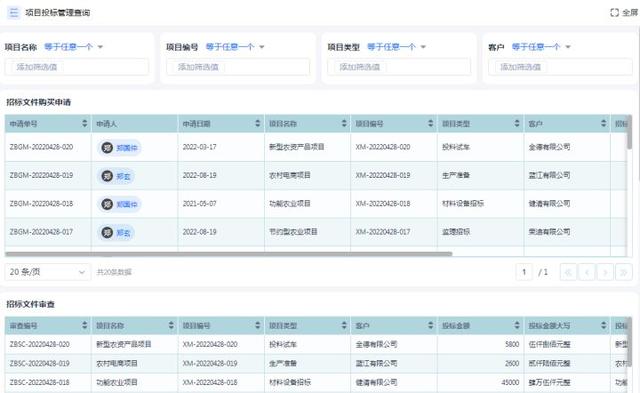The height and width of the screenshot is (393, 640).
Task: Click the purchase table vertical scrollbar
Action: click(629, 133)
